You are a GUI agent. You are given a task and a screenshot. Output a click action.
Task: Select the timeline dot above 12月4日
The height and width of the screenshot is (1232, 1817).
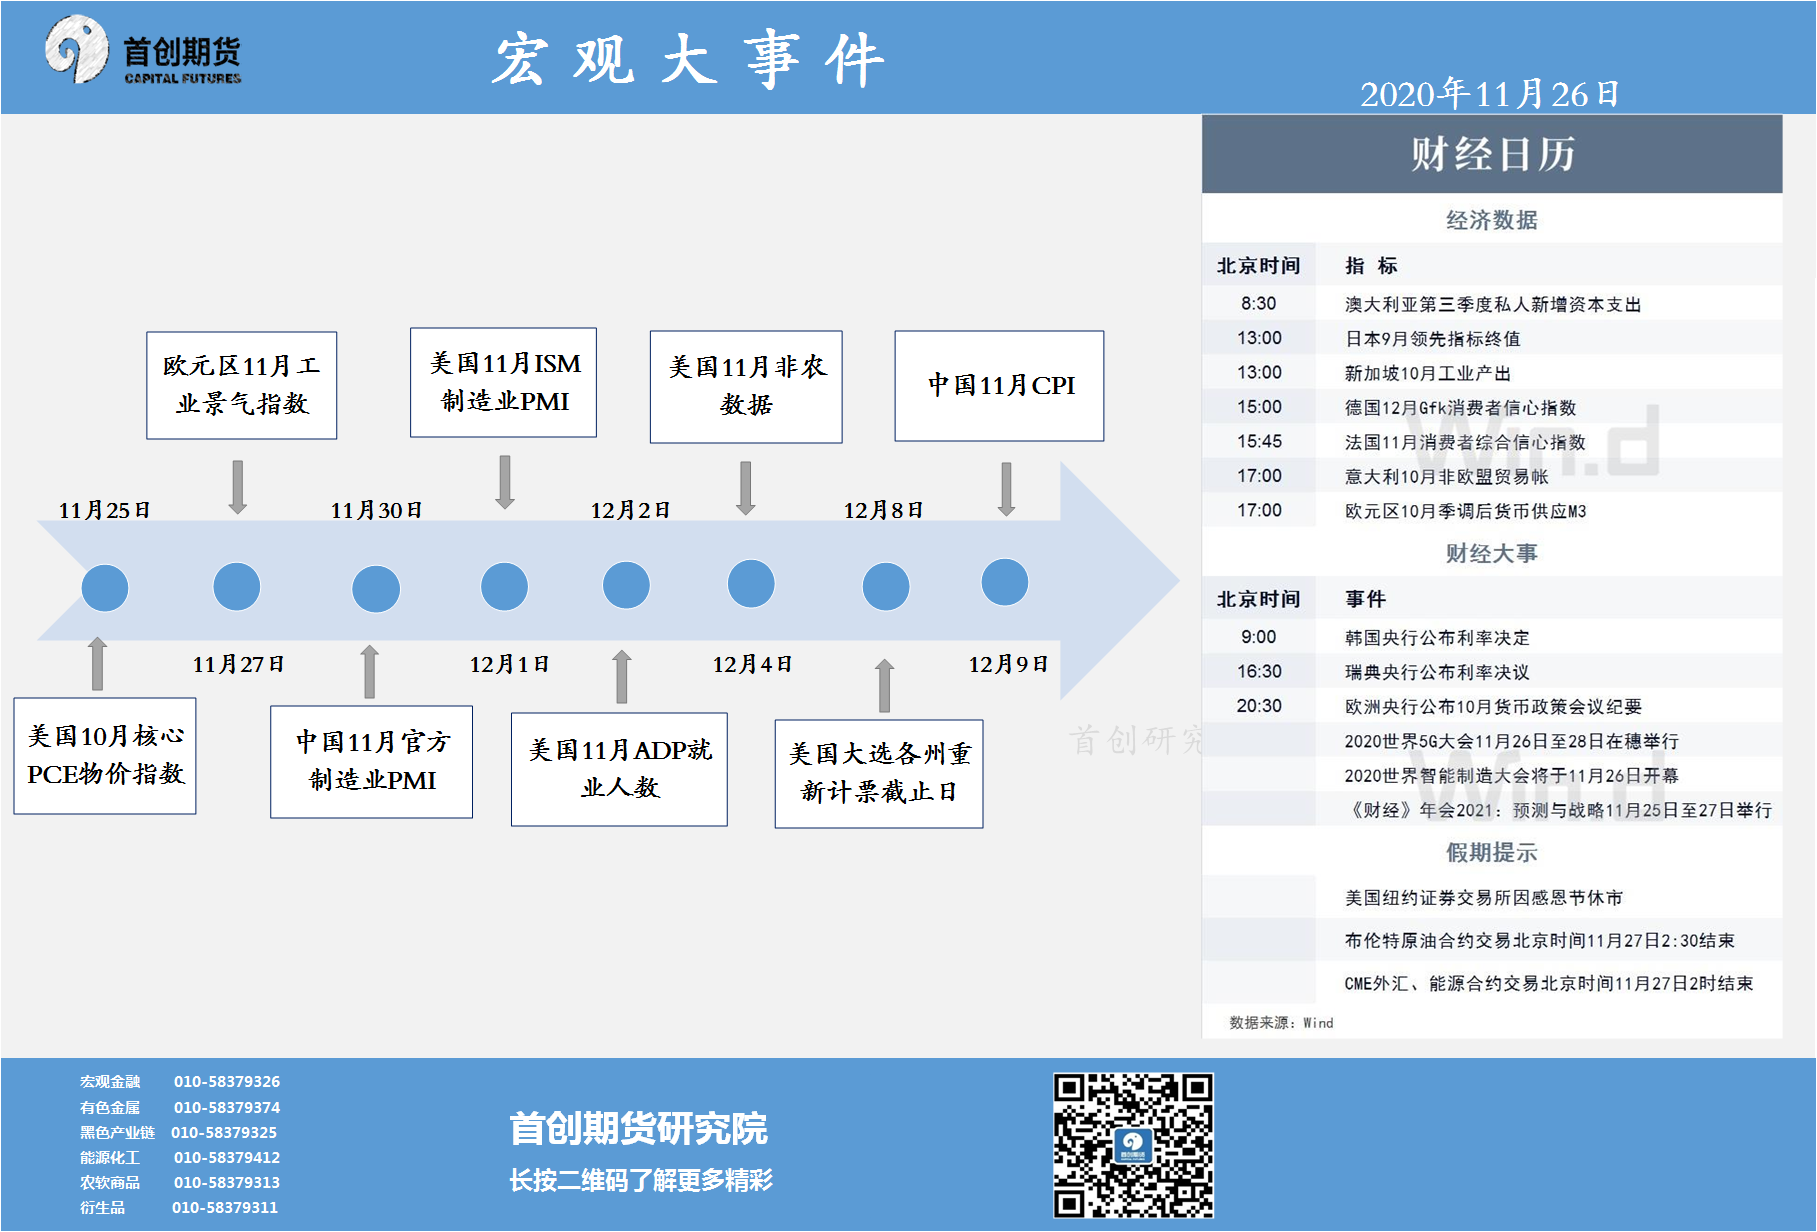pos(751,584)
